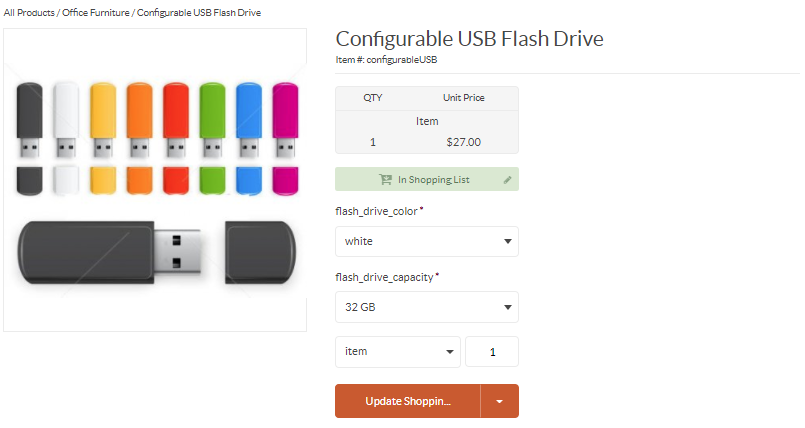Select the upright orange flash drive
805x428 pixels.
(x=139, y=120)
